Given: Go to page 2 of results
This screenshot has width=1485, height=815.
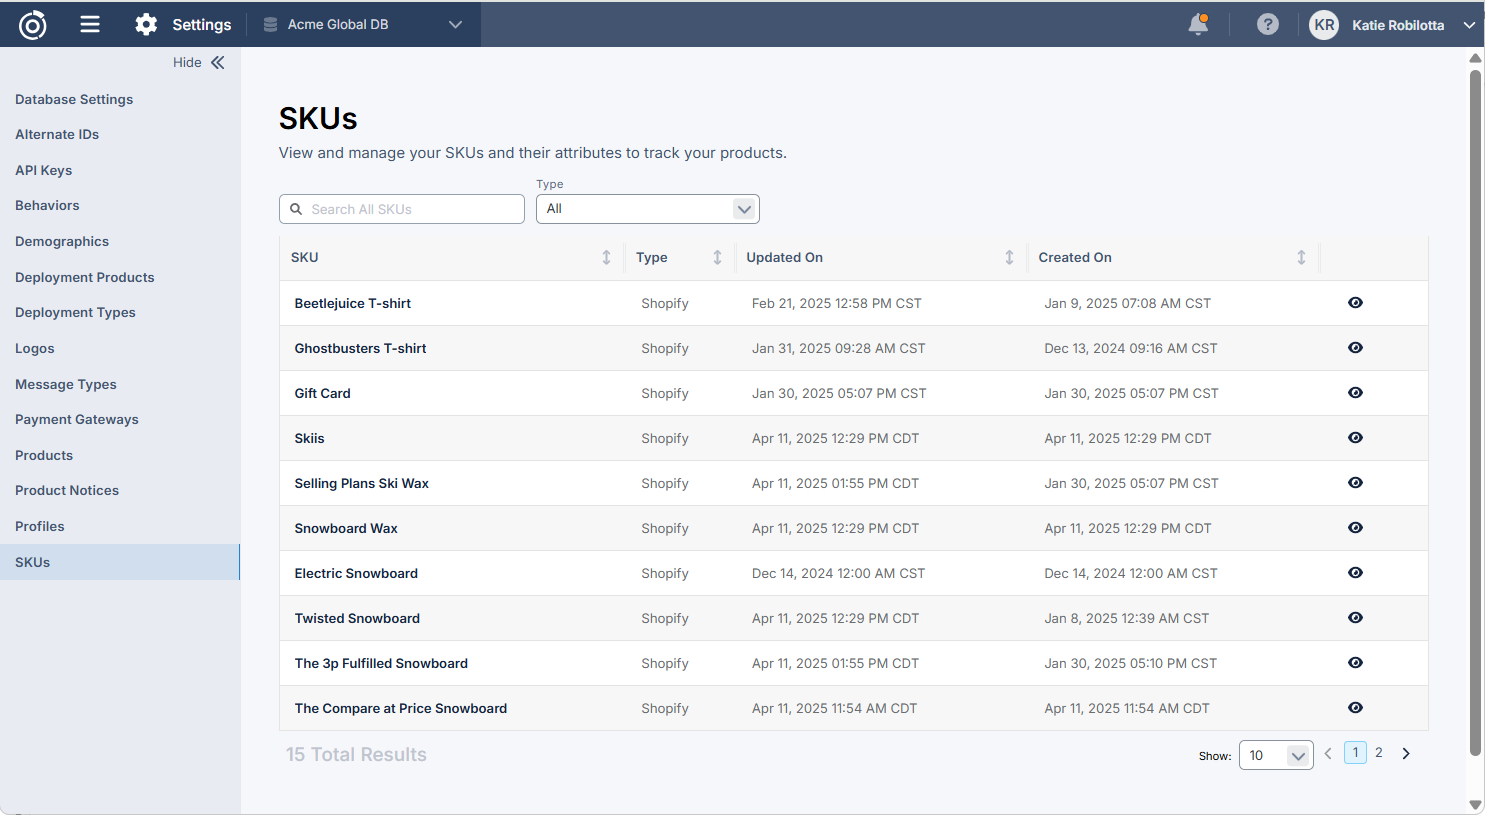Looking at the screenshot, I should pos(1379,753).
